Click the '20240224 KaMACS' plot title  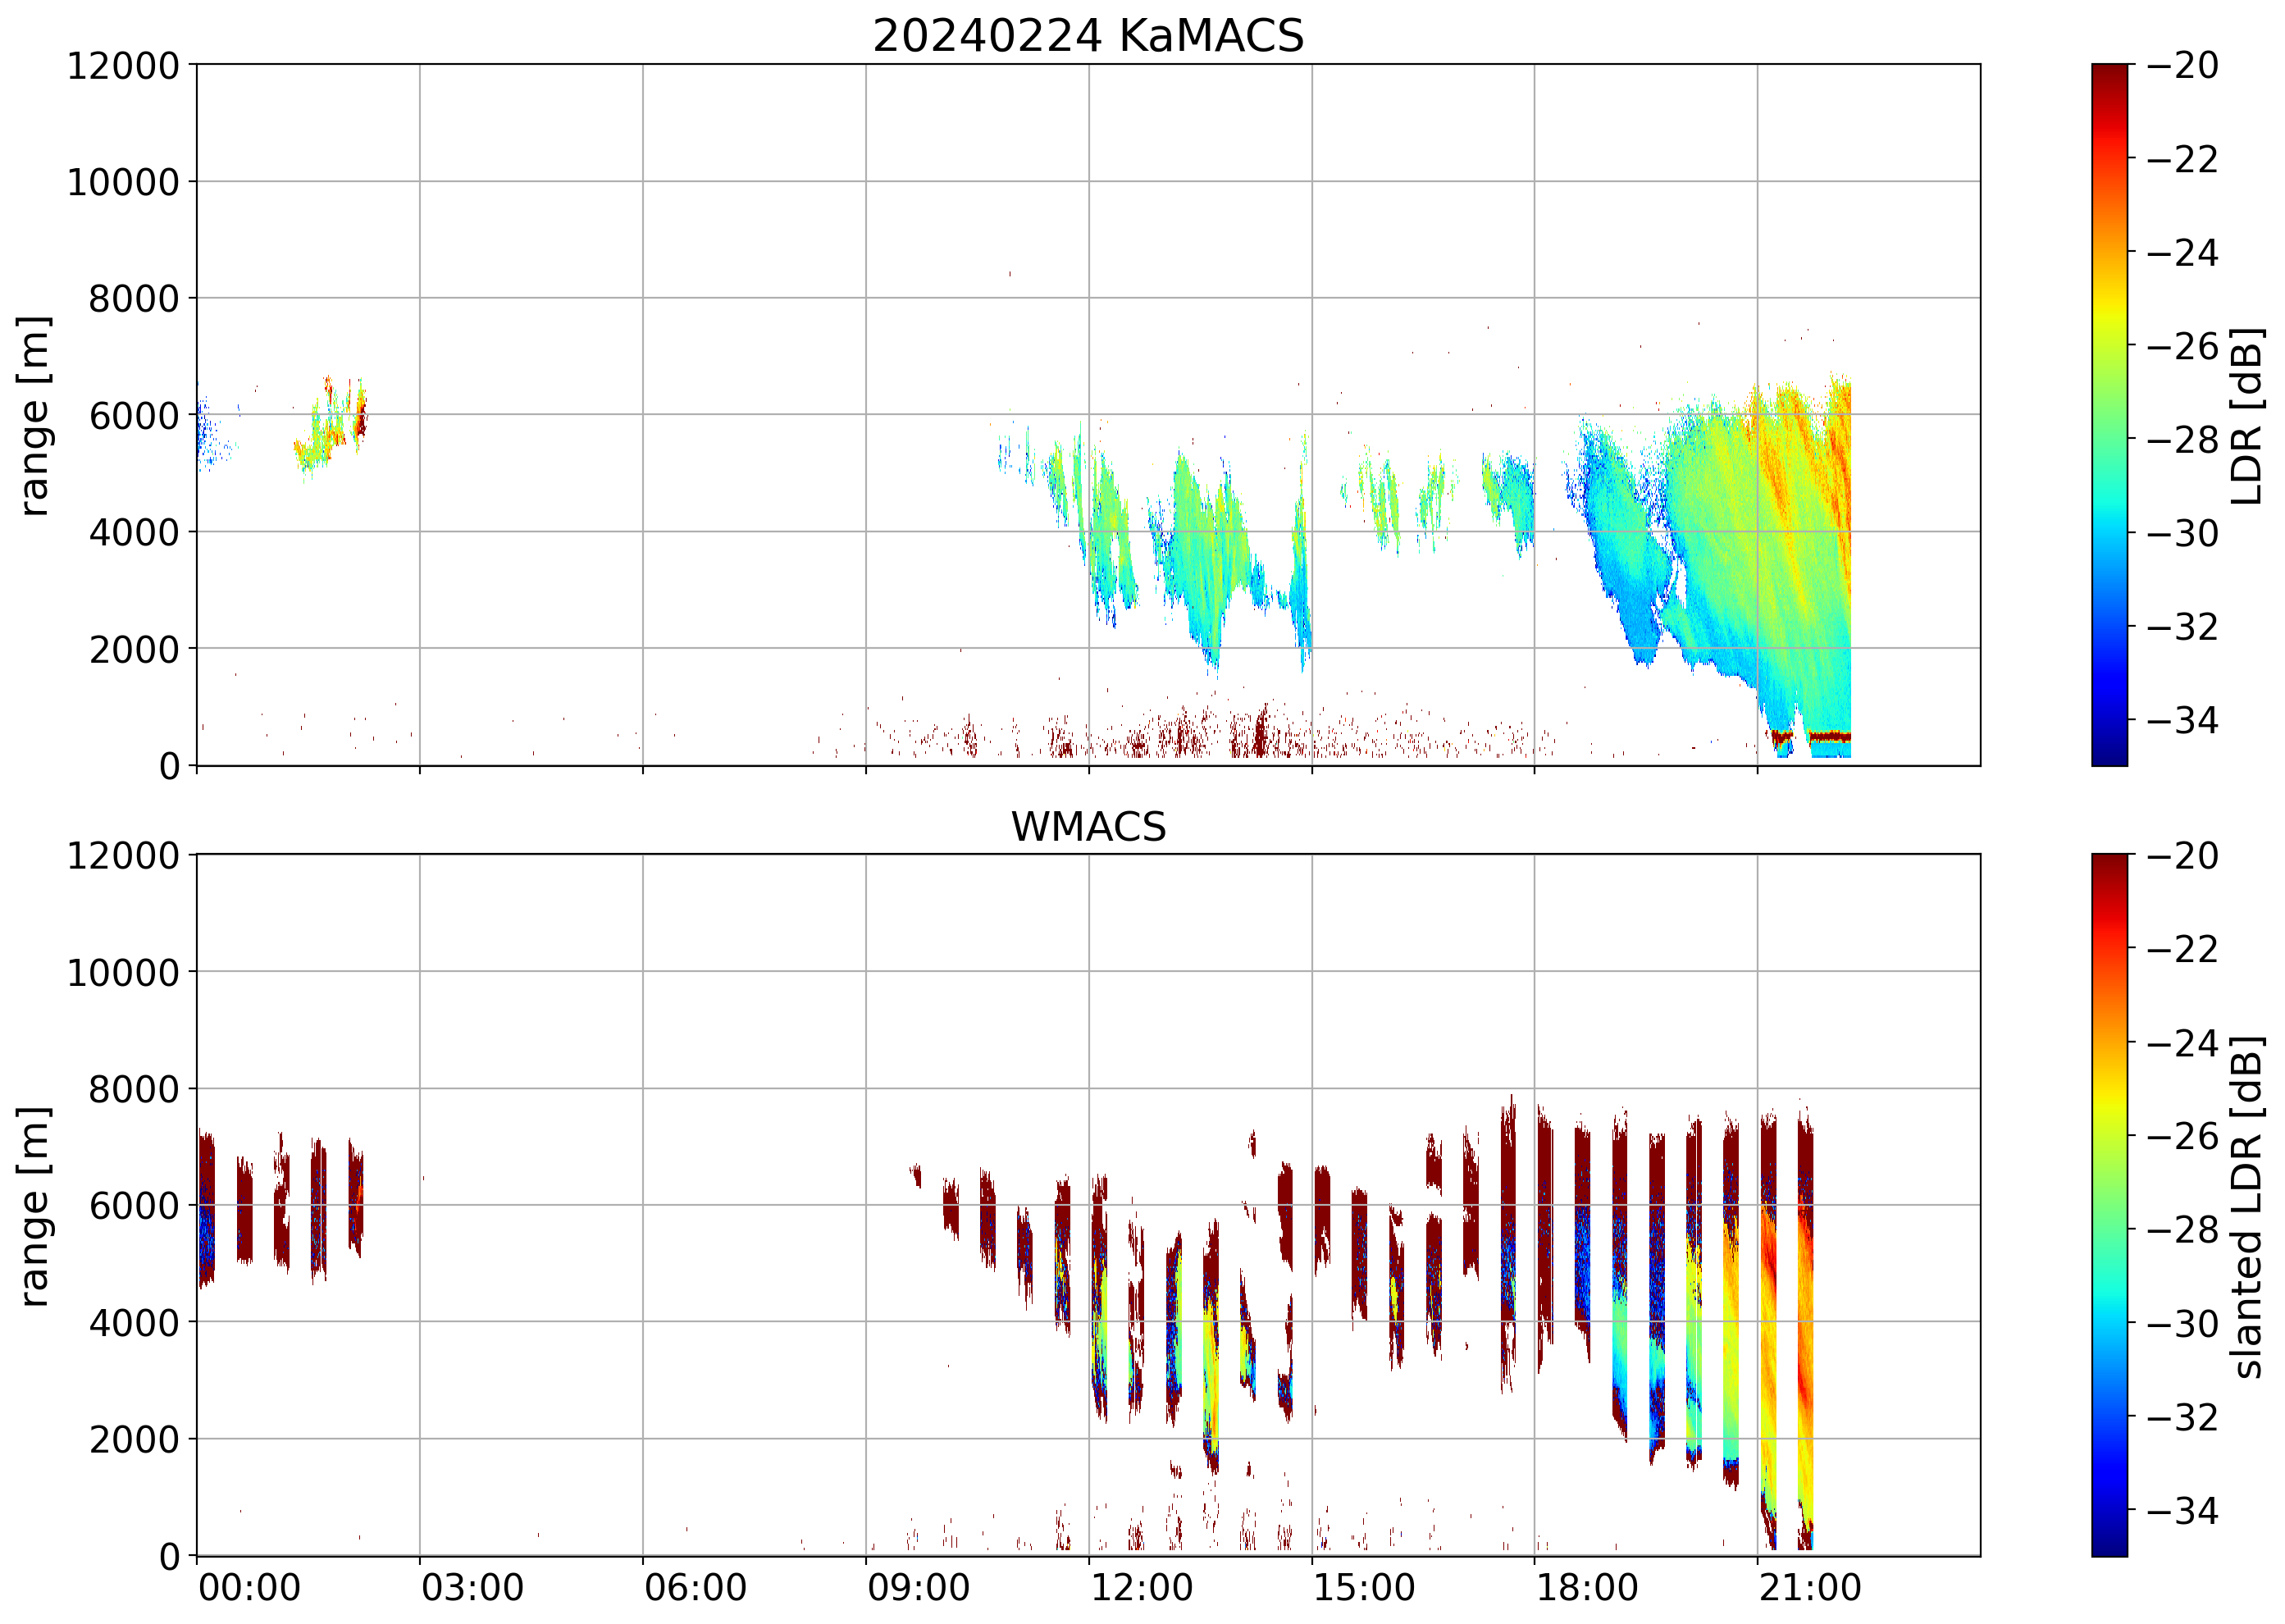coord(1088,37)
